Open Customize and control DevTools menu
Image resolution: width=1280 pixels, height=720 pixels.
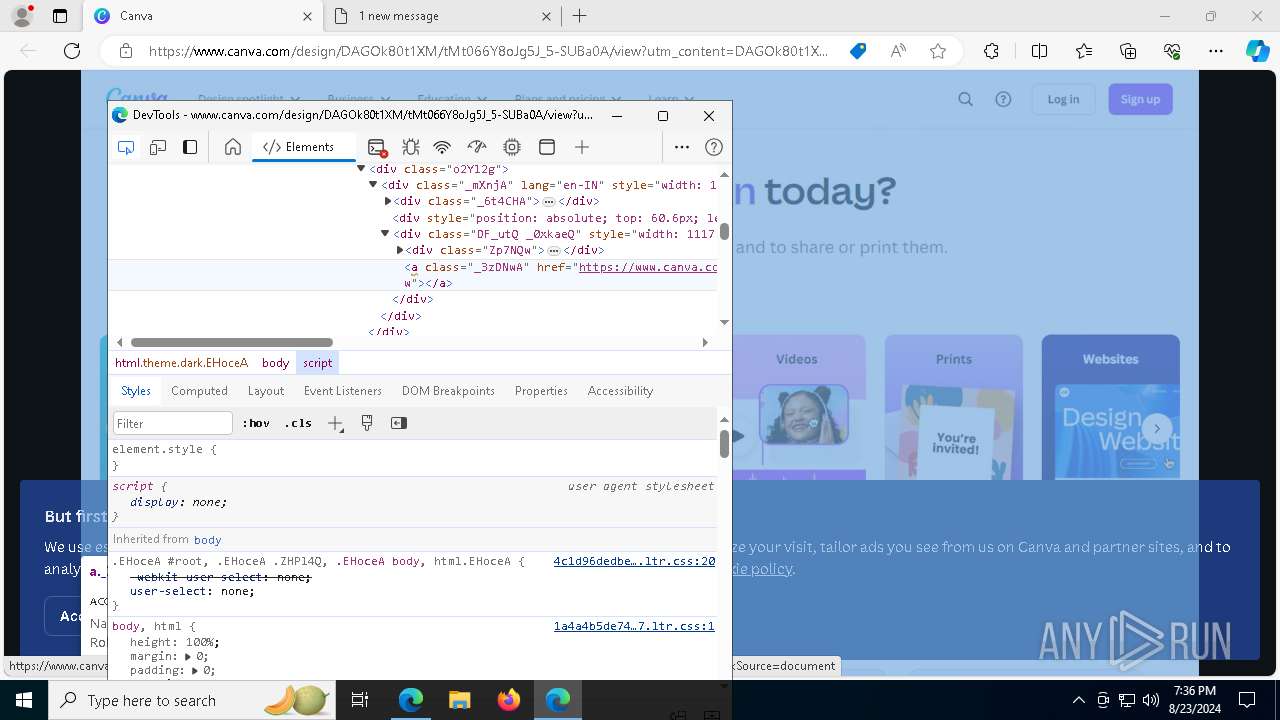point(682,147)
